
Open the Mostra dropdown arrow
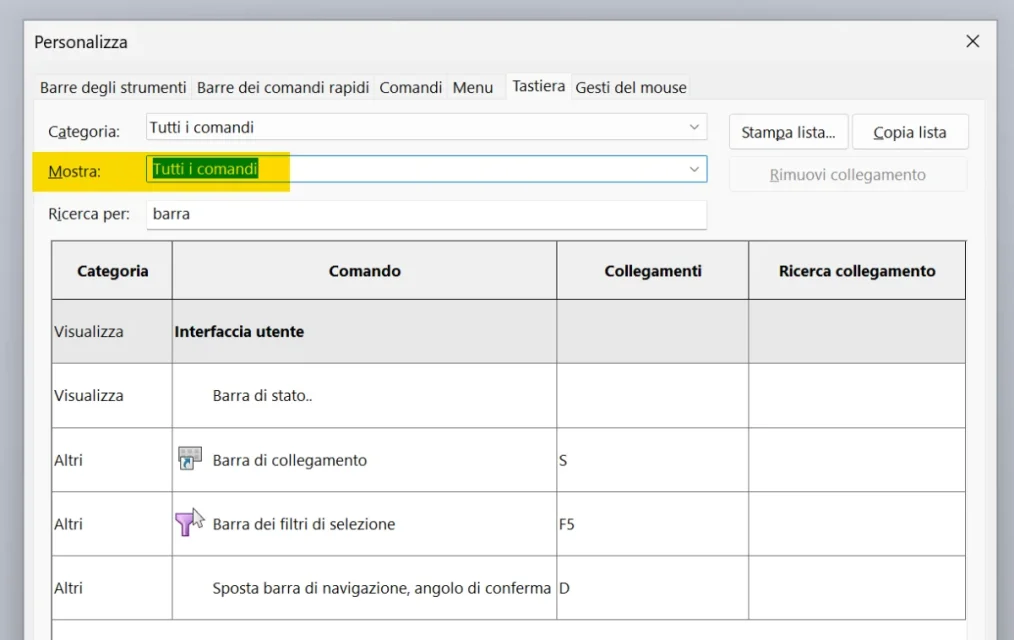[694, 170]
